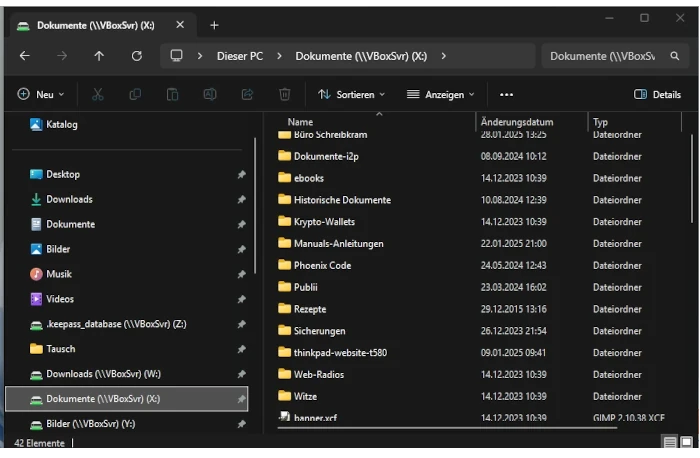
Task: Close the Dokumente (\\VBoxSvr) (X:) tab
Action: coord(180,25)
